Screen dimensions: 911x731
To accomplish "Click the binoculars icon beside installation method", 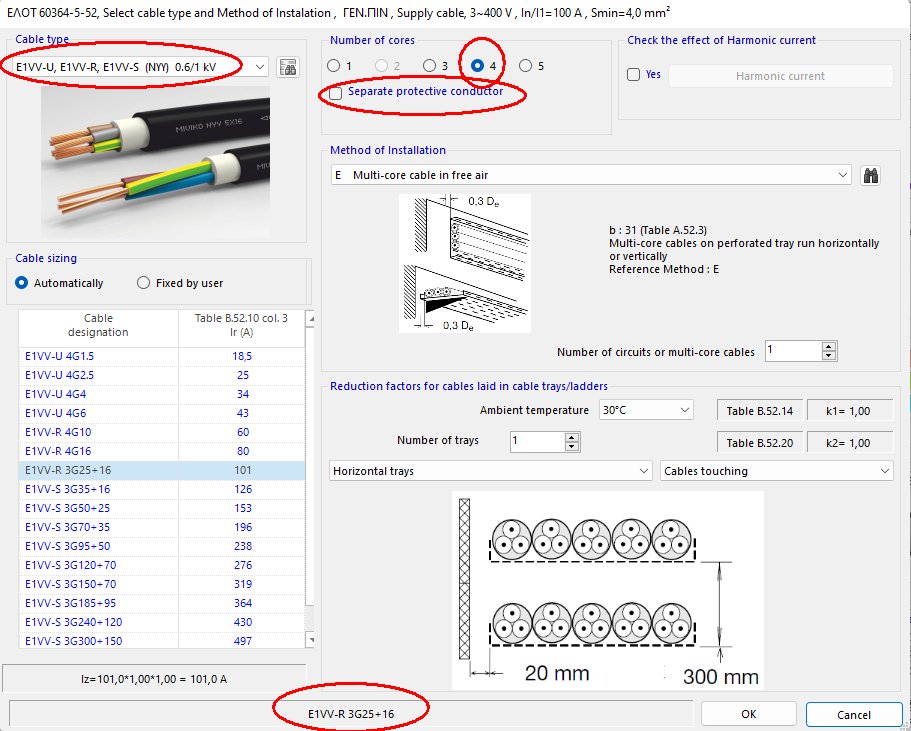I will coord(870,174).
